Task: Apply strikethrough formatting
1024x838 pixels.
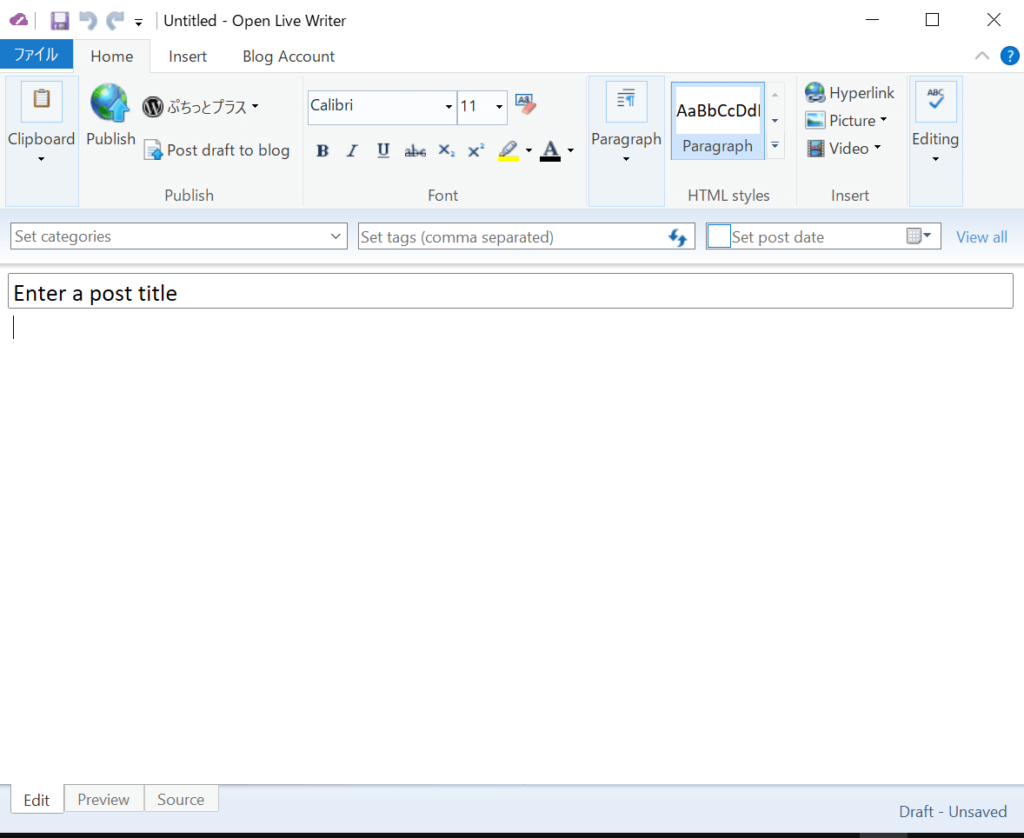Action: click(414, 150)
